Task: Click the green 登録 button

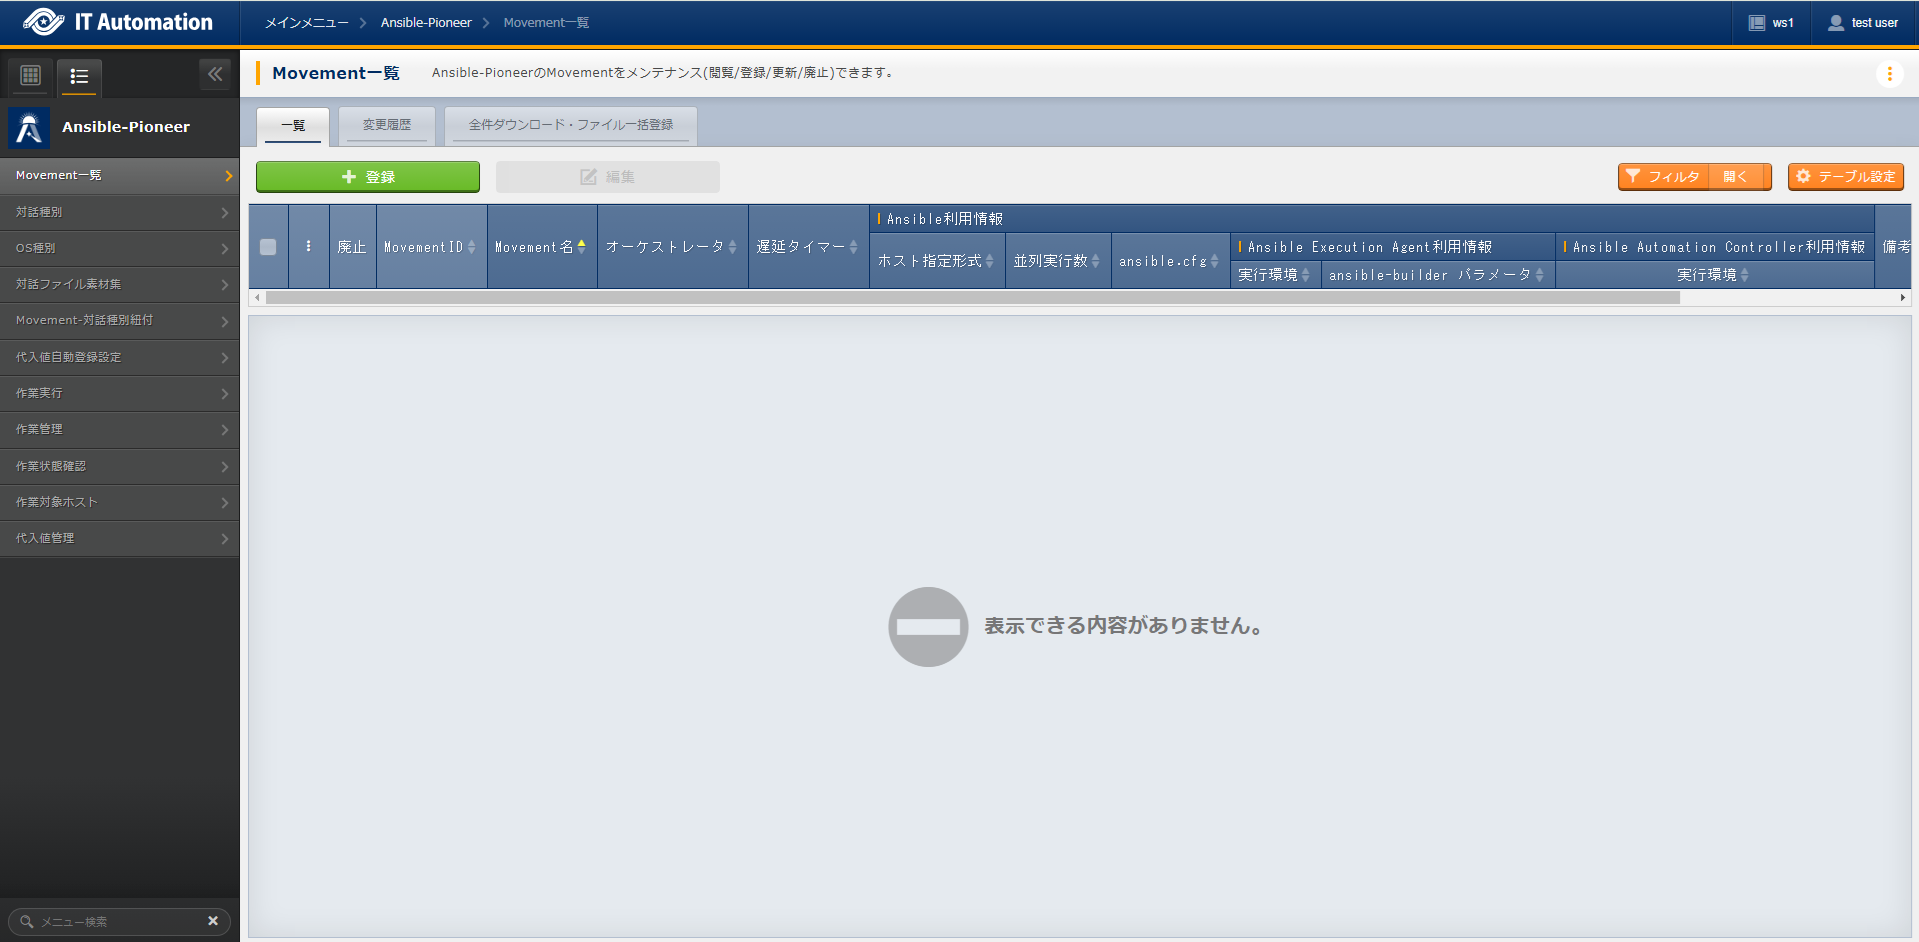Action: pos(368,177)
